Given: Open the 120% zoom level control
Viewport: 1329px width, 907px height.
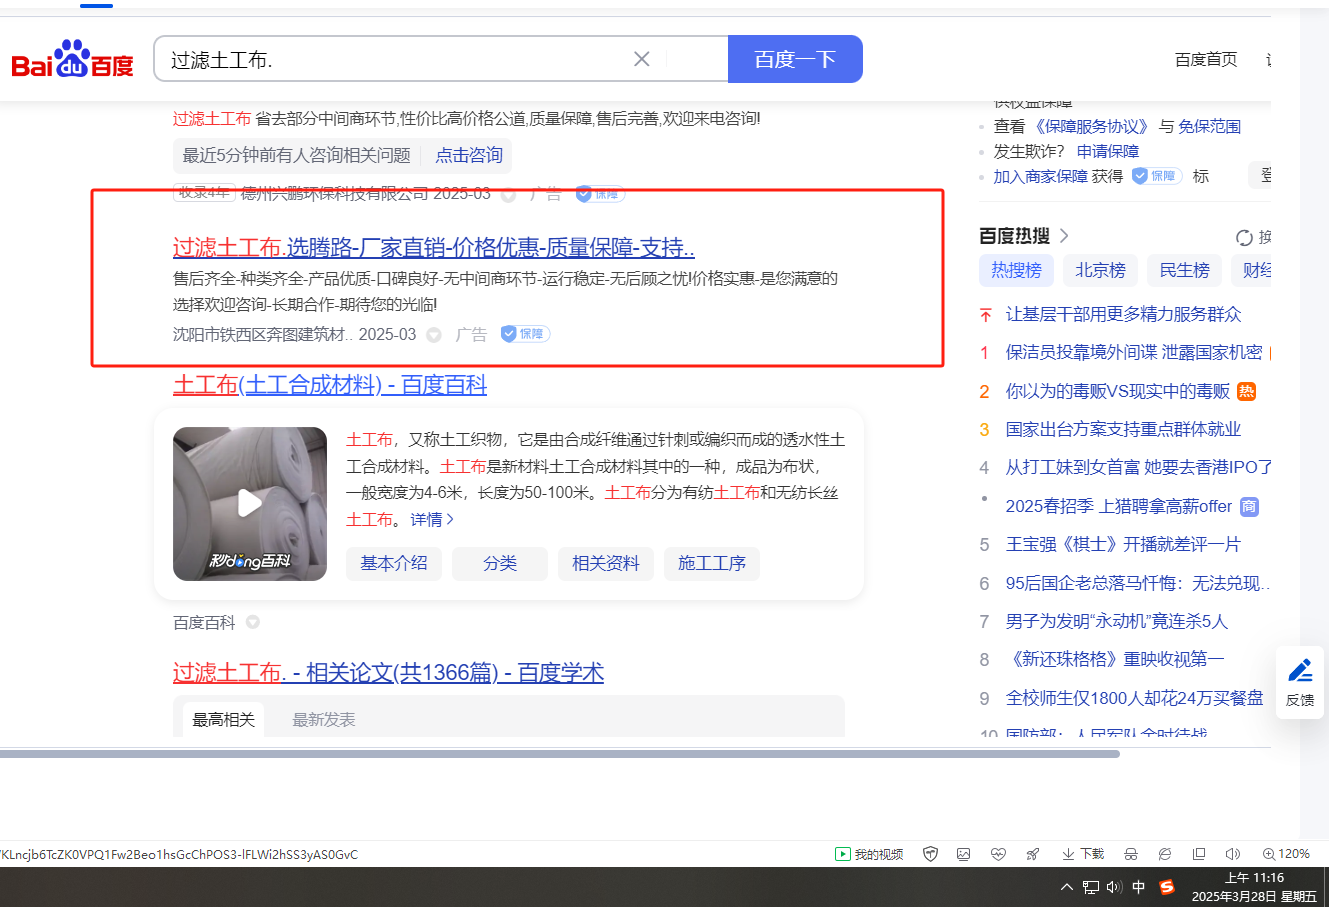Looking at the screenshot, I should tap(1286, 854).
